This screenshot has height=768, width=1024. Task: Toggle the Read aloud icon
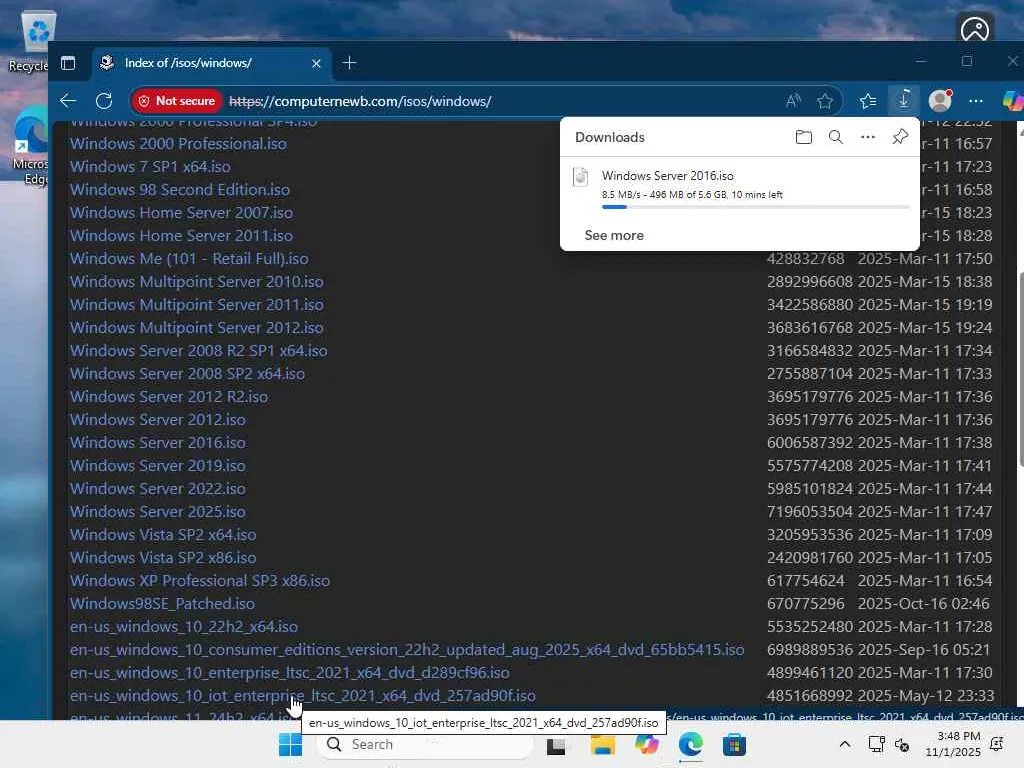tap(793, 101)
